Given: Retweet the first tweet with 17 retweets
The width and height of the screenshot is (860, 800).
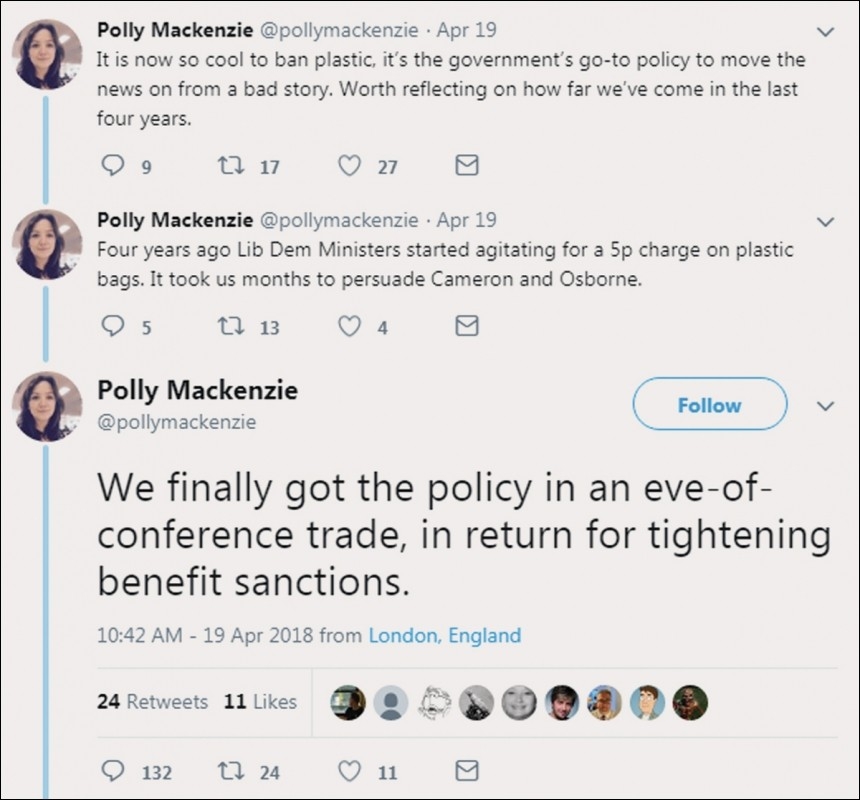Looking at the screenshot, I should [230, 166].
